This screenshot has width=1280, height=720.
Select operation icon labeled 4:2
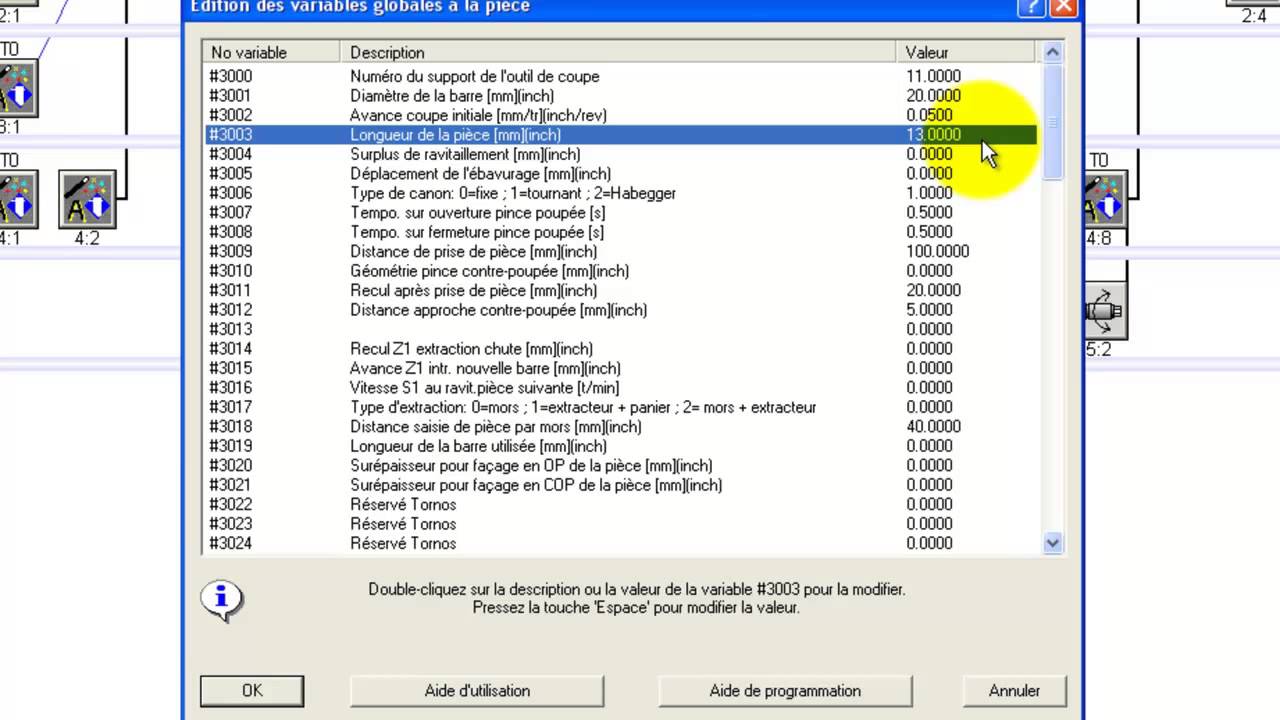tap(87, 199)
